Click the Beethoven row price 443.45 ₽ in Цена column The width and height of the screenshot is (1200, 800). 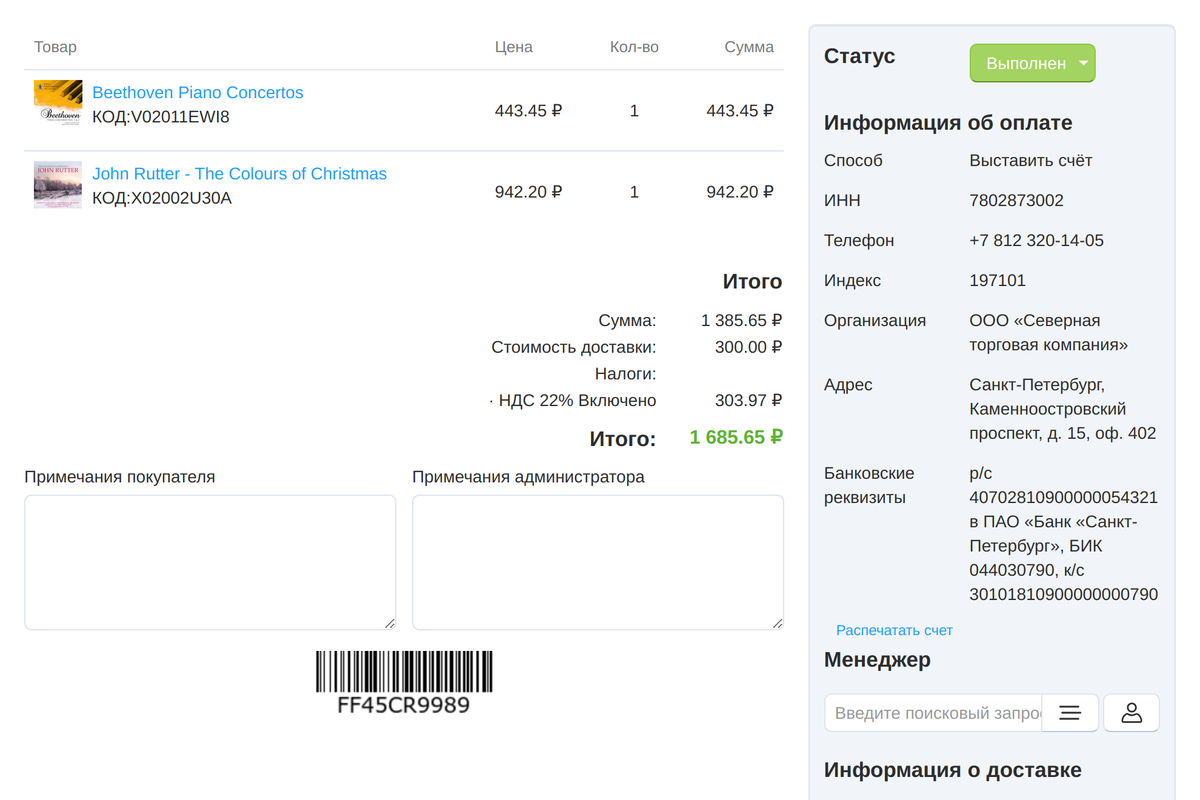pyautogui.click(x=528, y=111)
